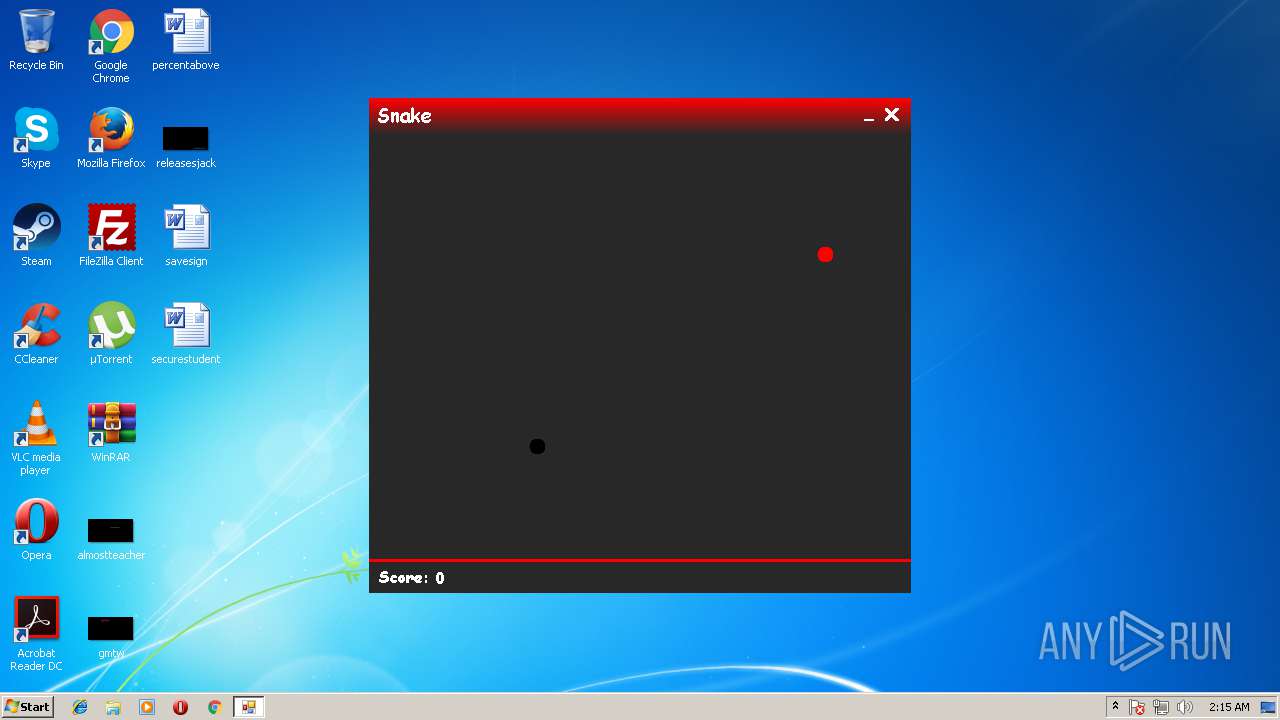Open the media player taskbar icon
Viewport: 1280px width, 720px height.
pyautogui.click(x=147, y=707)
